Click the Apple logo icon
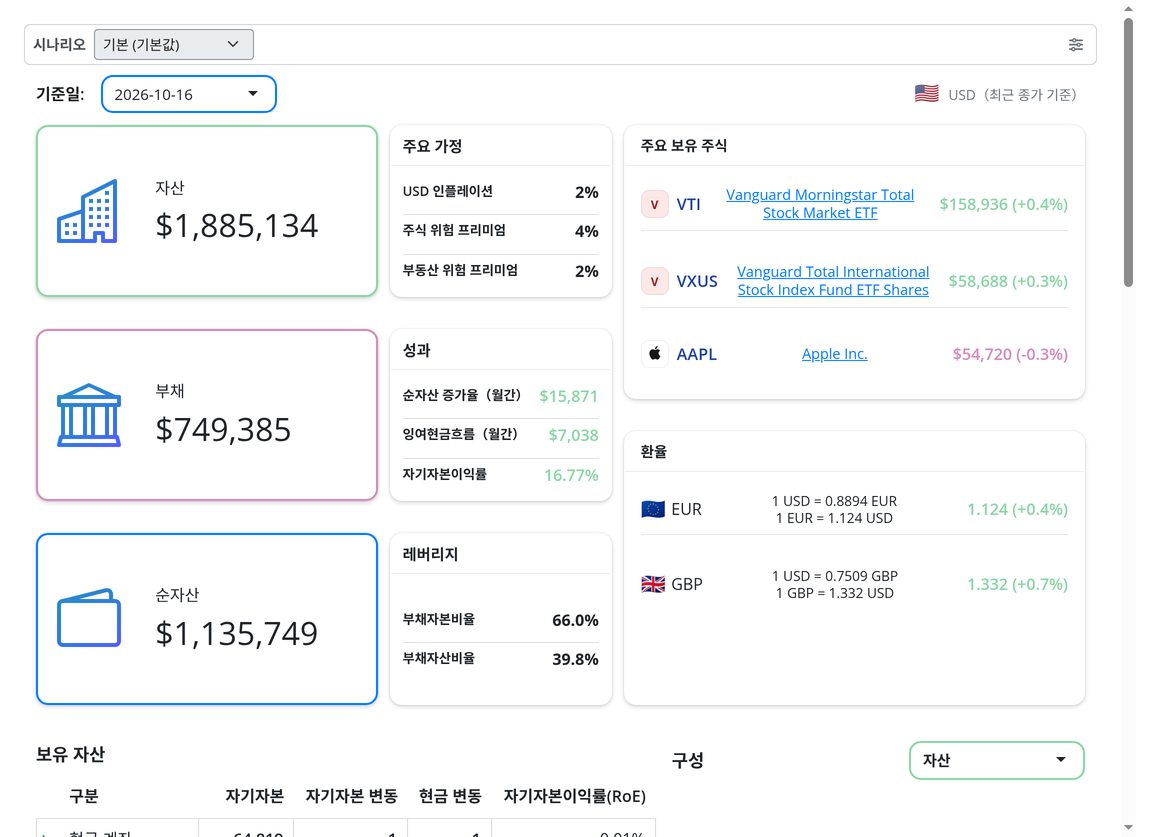Image resolution: width=1160 pixels, height=837 pixels. 654,354
